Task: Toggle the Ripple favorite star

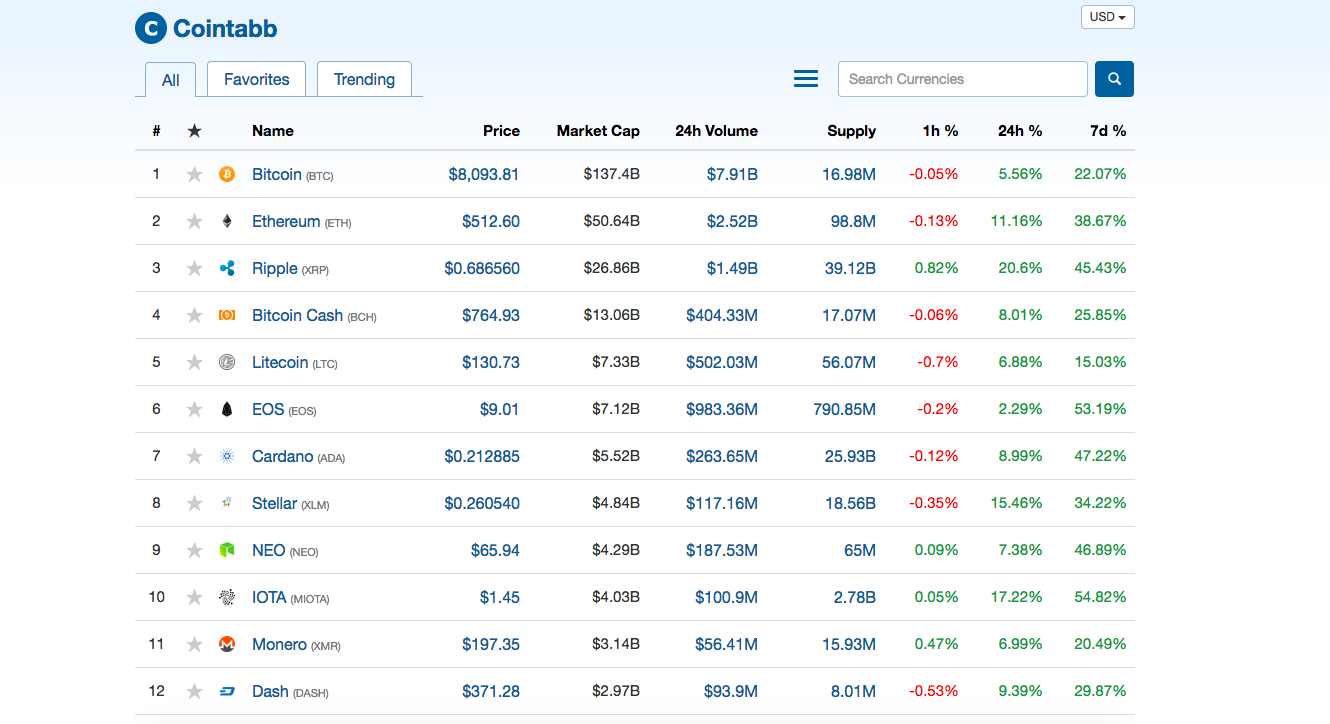Action: tap(194, 268)
